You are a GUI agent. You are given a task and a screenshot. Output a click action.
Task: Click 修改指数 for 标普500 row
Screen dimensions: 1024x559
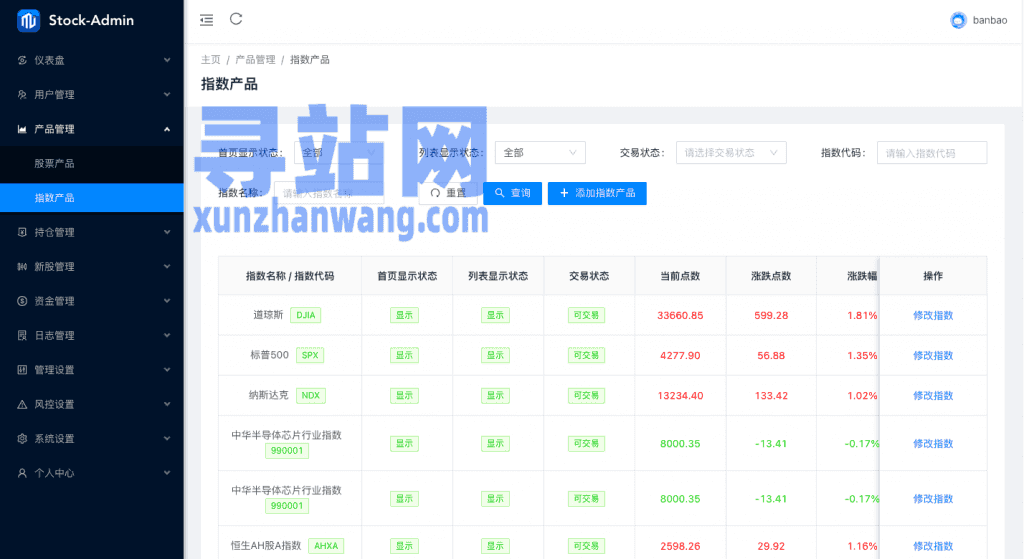pyautogui.click(x=933, y=356)
